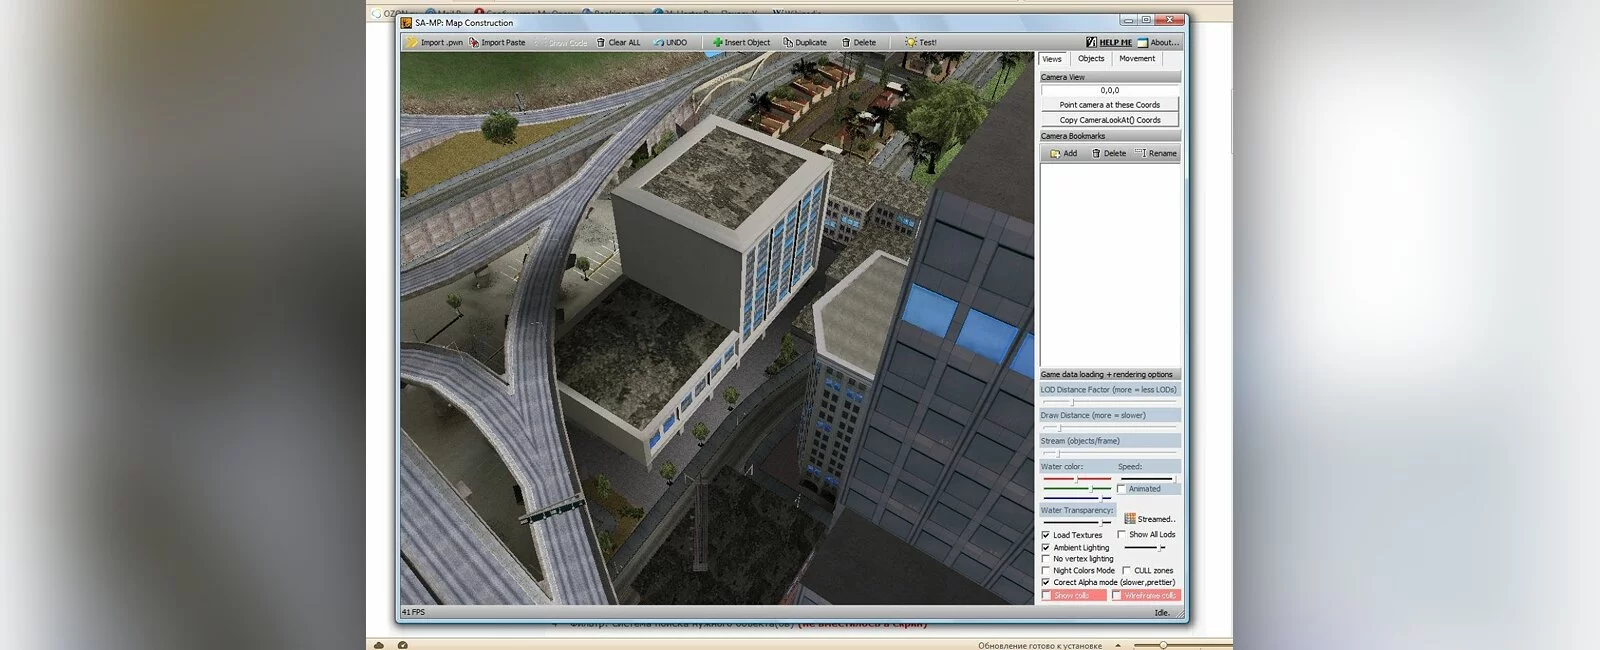Screen dimensions: 1600x650
Task: Click Duplicate in the toolbar
Action: [805, 42]
